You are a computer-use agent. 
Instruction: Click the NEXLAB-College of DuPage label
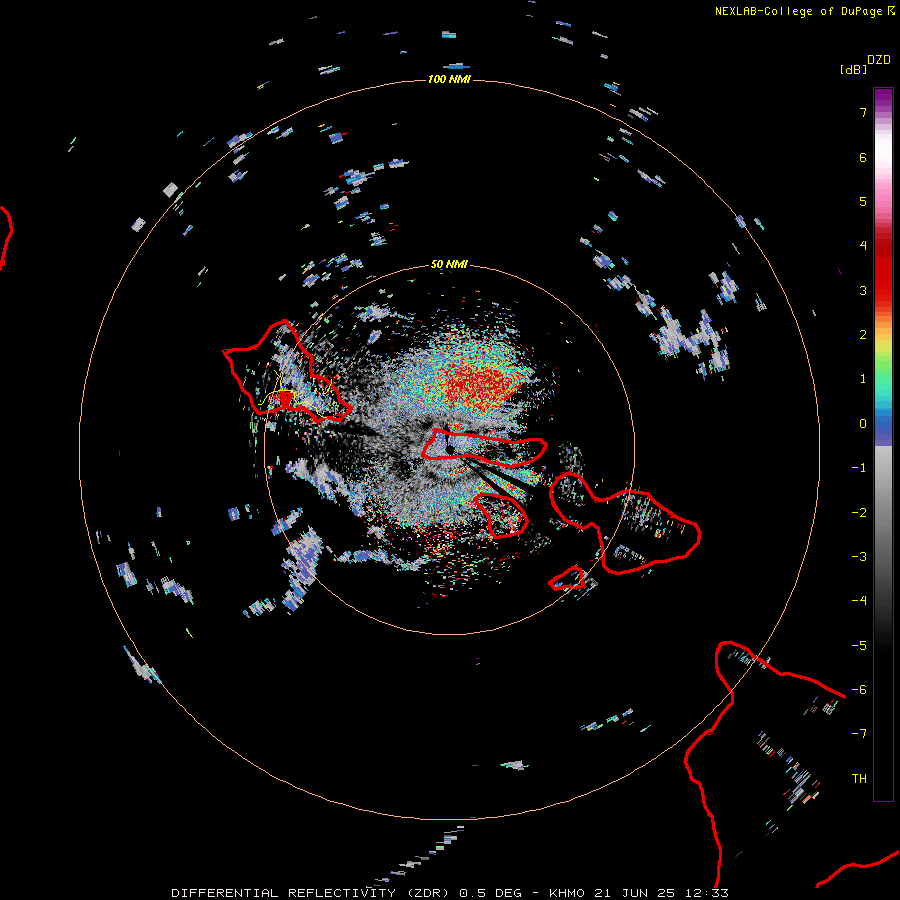pos(805,11)
